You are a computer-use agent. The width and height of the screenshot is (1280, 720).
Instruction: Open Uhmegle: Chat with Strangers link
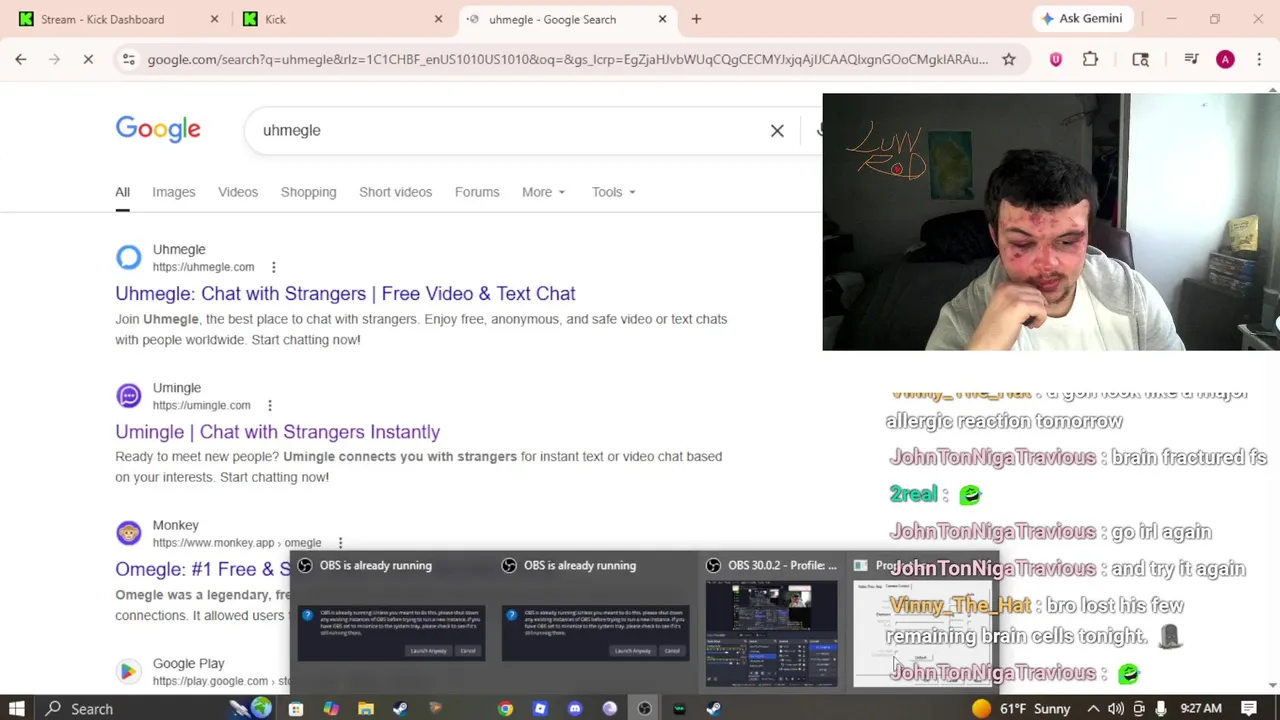(x=345, y=293)
